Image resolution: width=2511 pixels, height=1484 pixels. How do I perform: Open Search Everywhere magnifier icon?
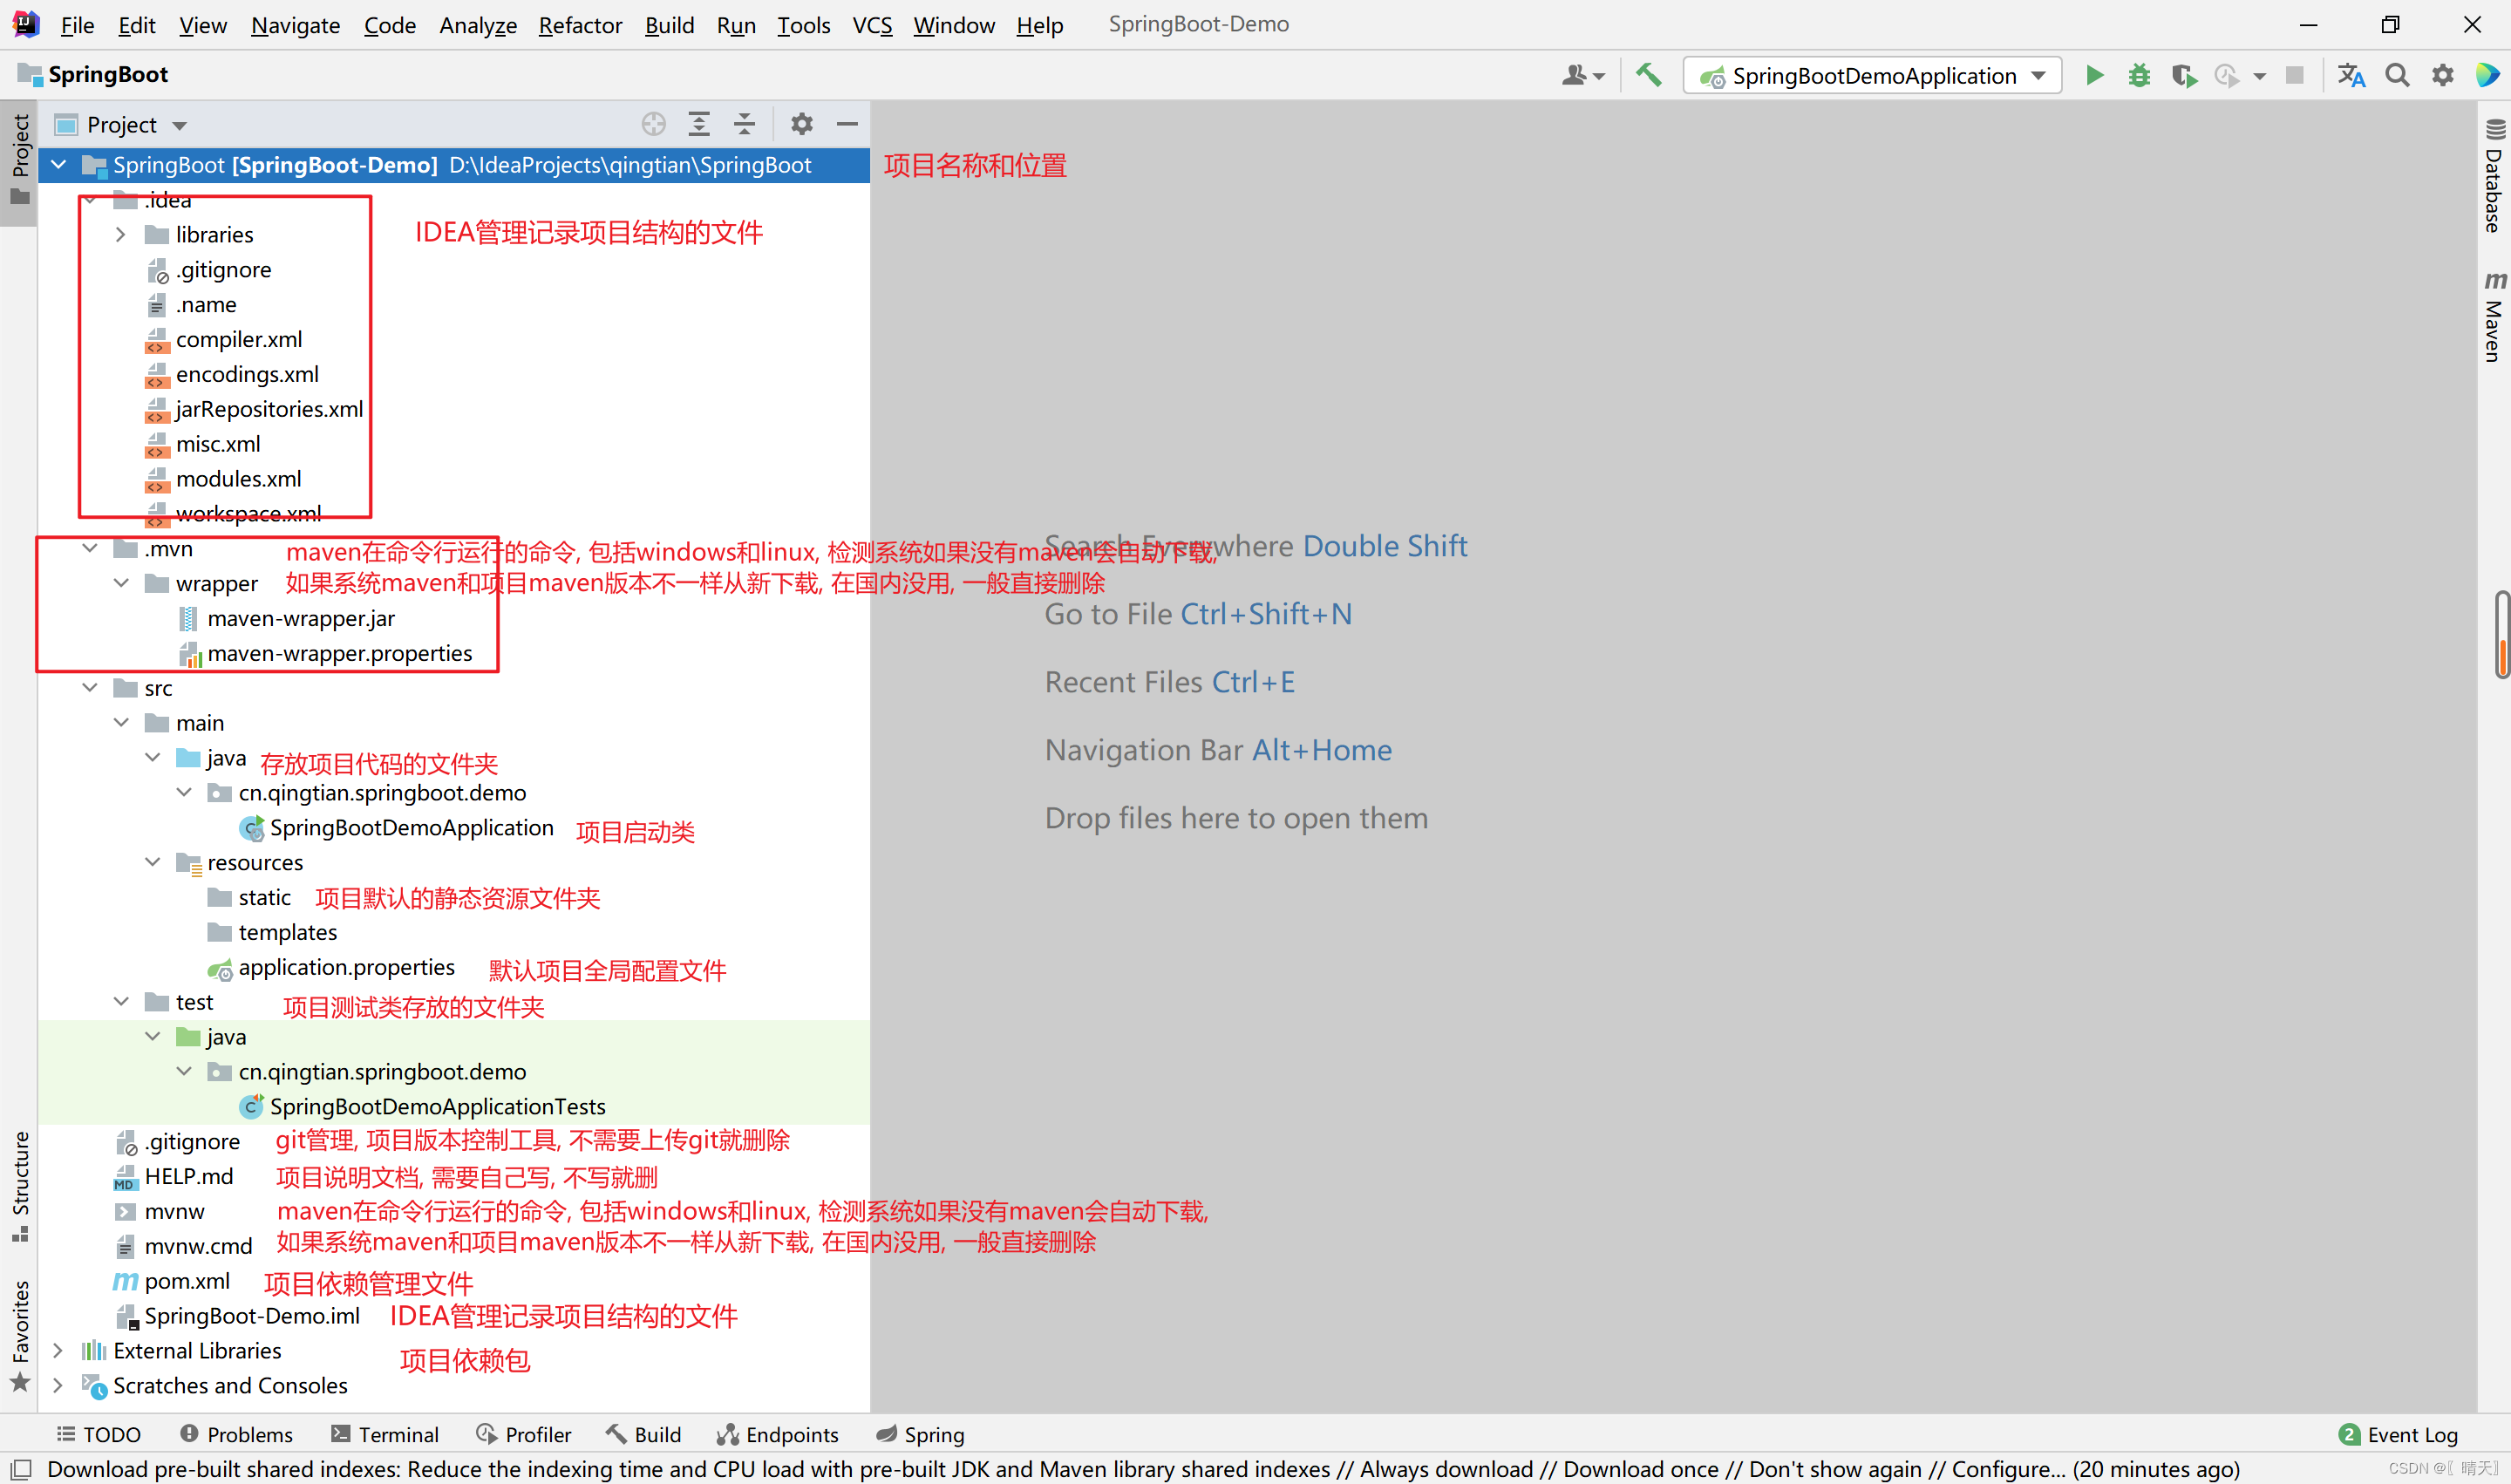click(x=2397, y=76)
